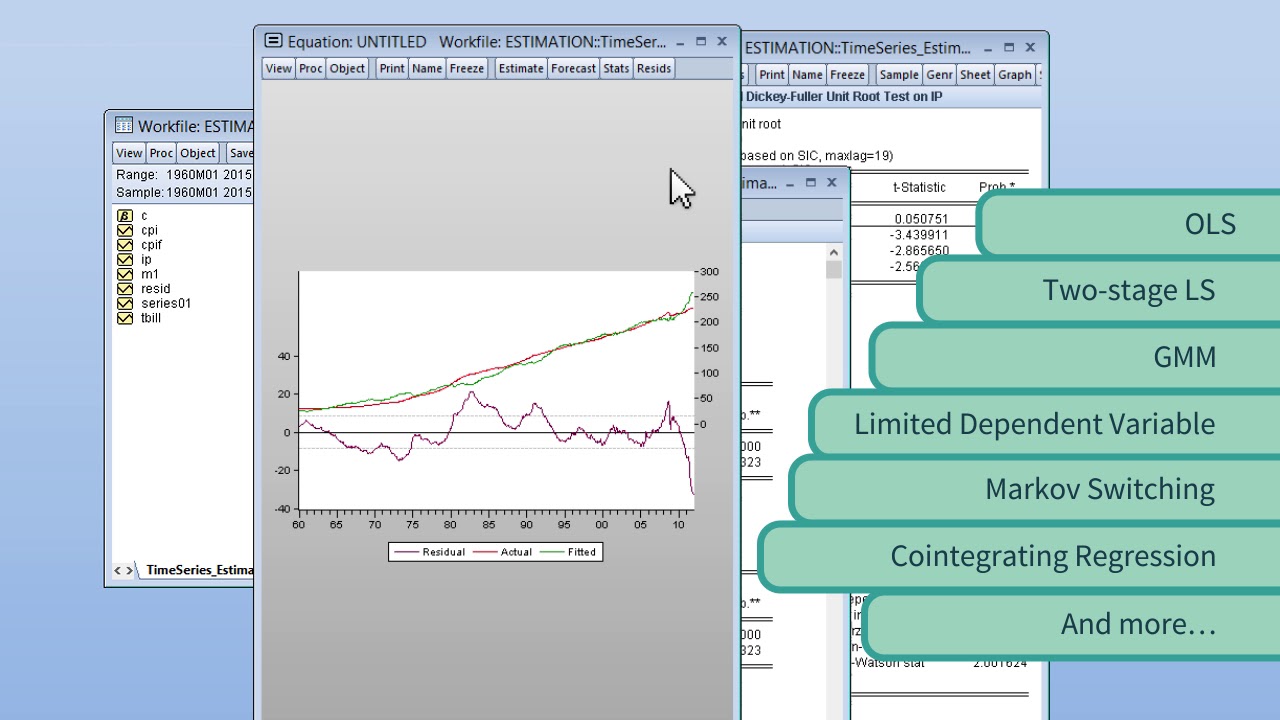Screen dimensions: 1280x720
Task: Close the small middle window
Action: point(832,183)
